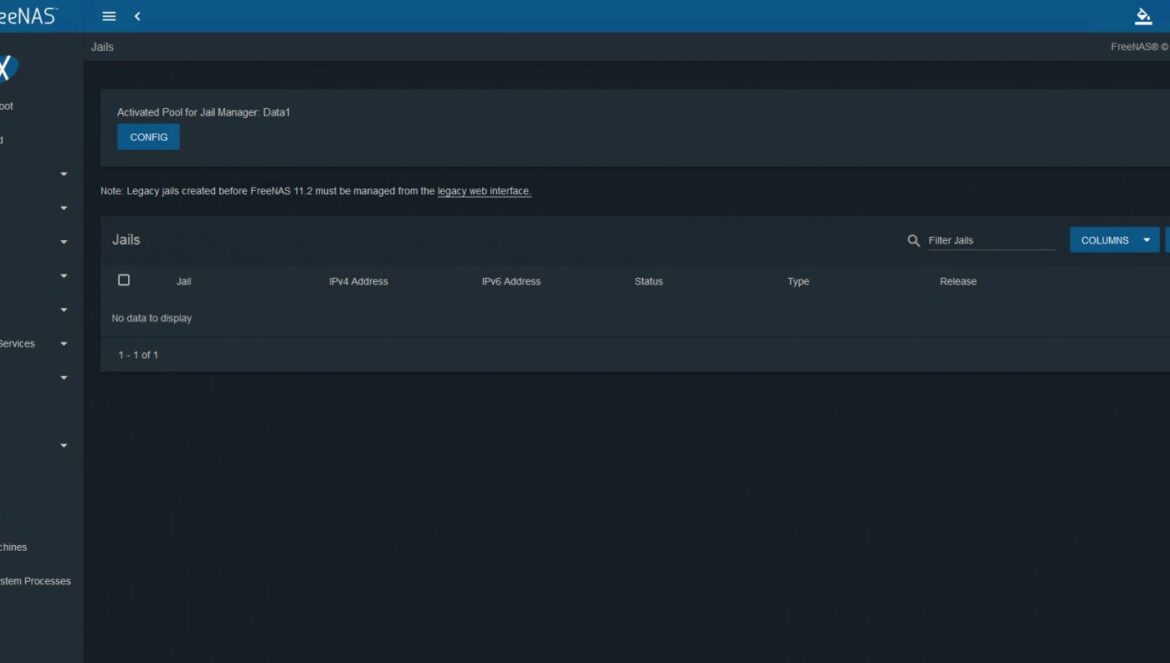Sort by the Type column header
This screenshot has height=663, width=1170.
798,281
